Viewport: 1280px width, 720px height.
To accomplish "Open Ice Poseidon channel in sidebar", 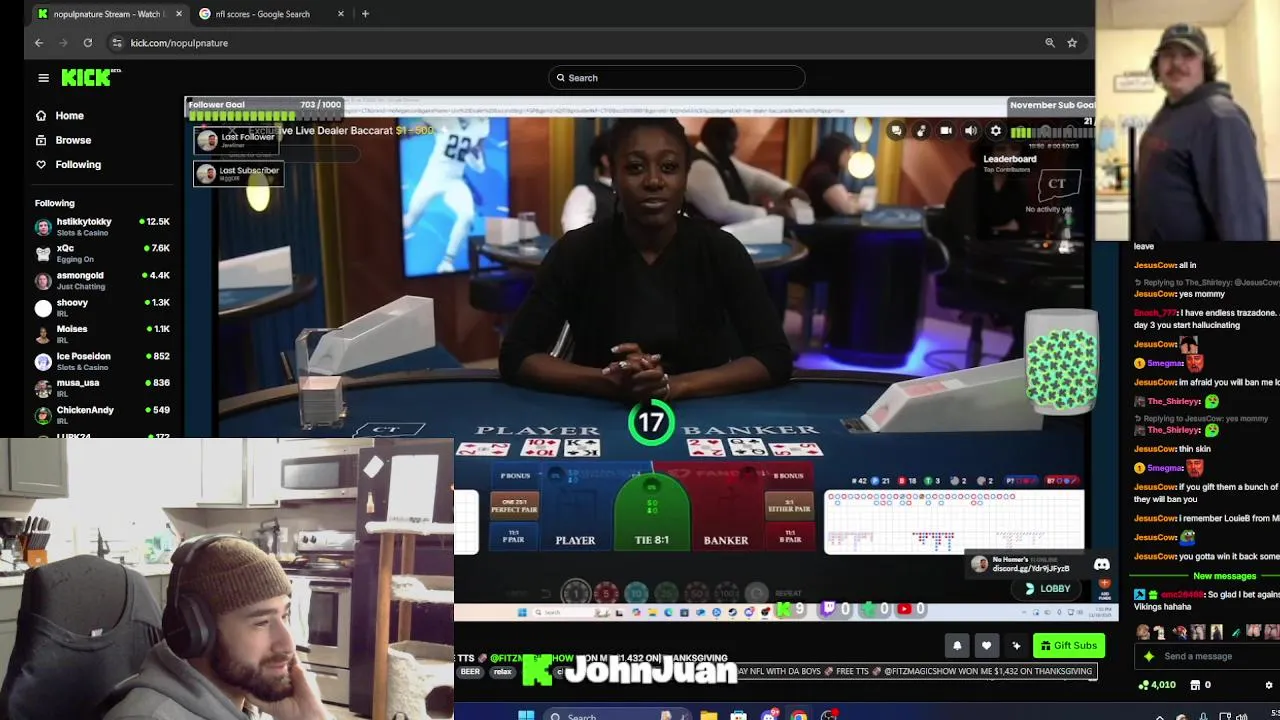I will pos(102,361).
